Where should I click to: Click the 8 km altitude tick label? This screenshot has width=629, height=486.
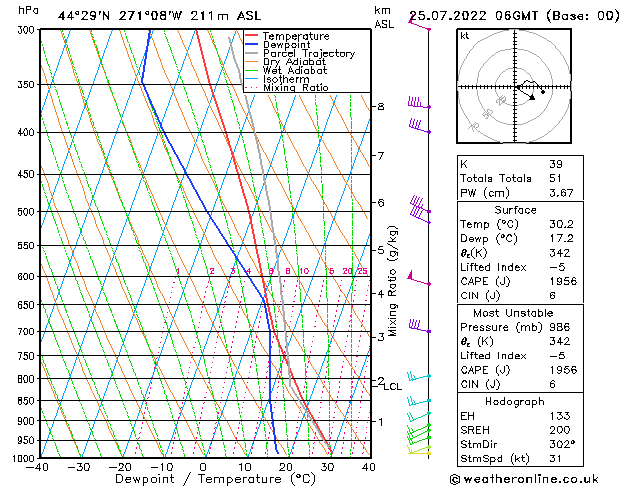(x=381, y=107)
